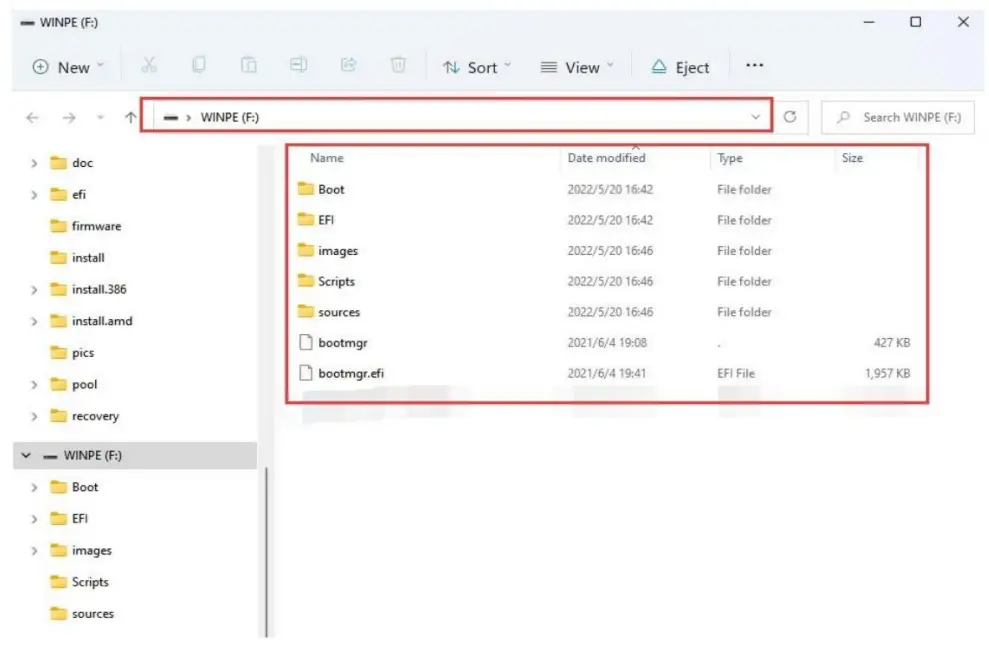Image resolution: width=989 pixels, height=662 pixels.
Task: Open the New item dropdown
Action: 68,67
